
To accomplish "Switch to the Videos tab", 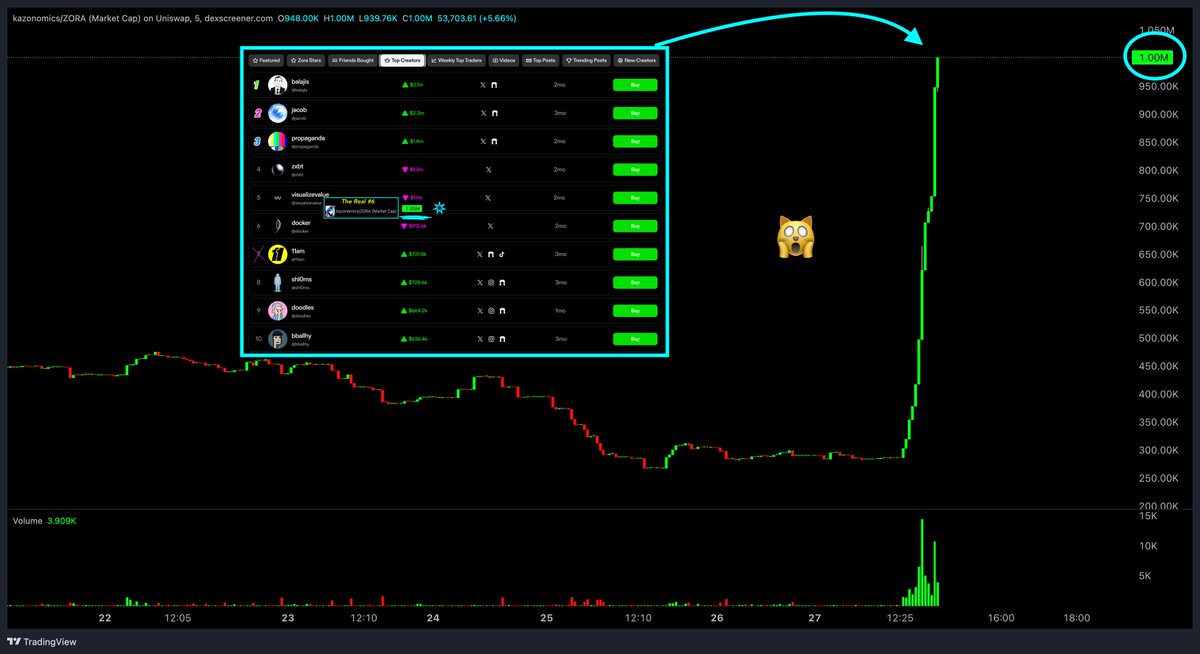I will coord(504,60).
